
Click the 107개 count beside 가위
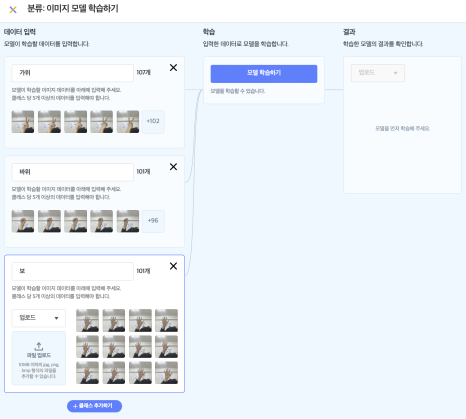[x=144, y=72]
